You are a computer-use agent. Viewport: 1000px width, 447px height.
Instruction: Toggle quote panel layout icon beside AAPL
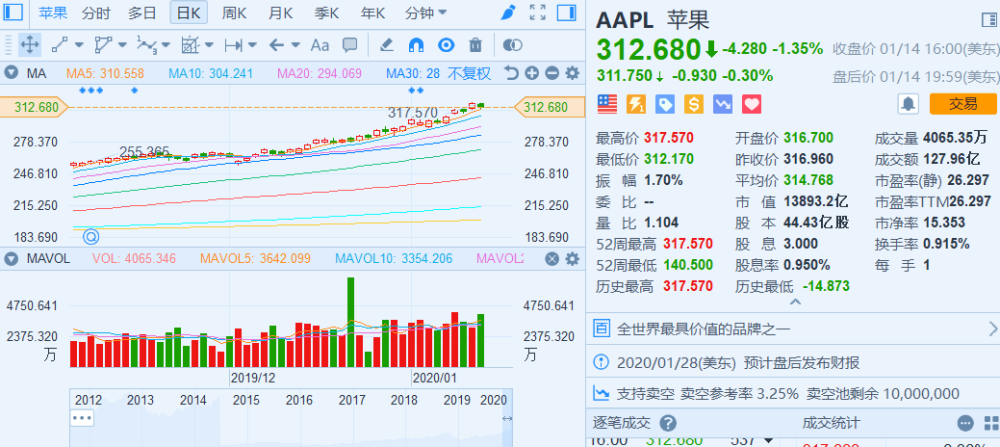[989, 20]
